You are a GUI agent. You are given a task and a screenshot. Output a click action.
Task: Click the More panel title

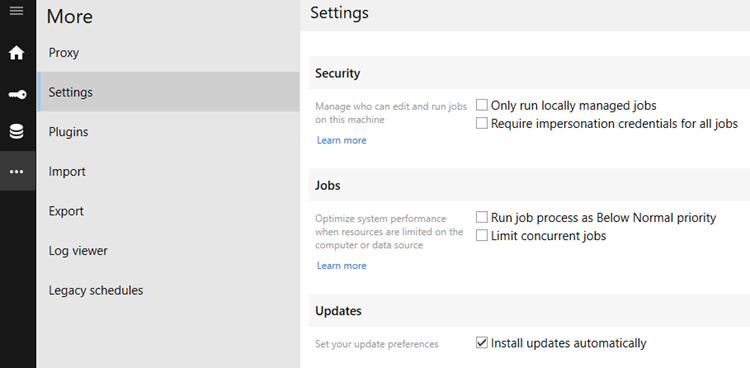click(x=70, y=17)
